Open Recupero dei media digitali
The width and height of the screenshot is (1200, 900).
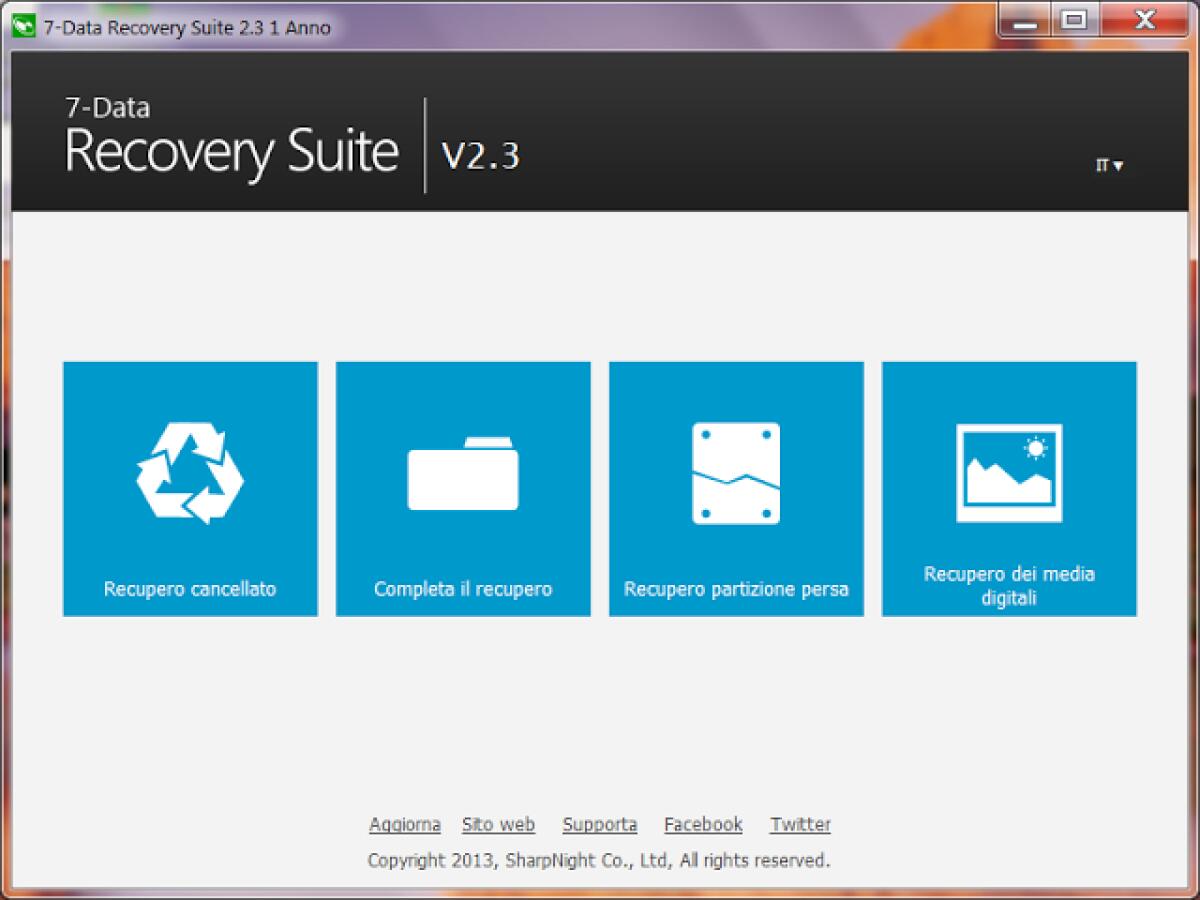[1008, 488]
